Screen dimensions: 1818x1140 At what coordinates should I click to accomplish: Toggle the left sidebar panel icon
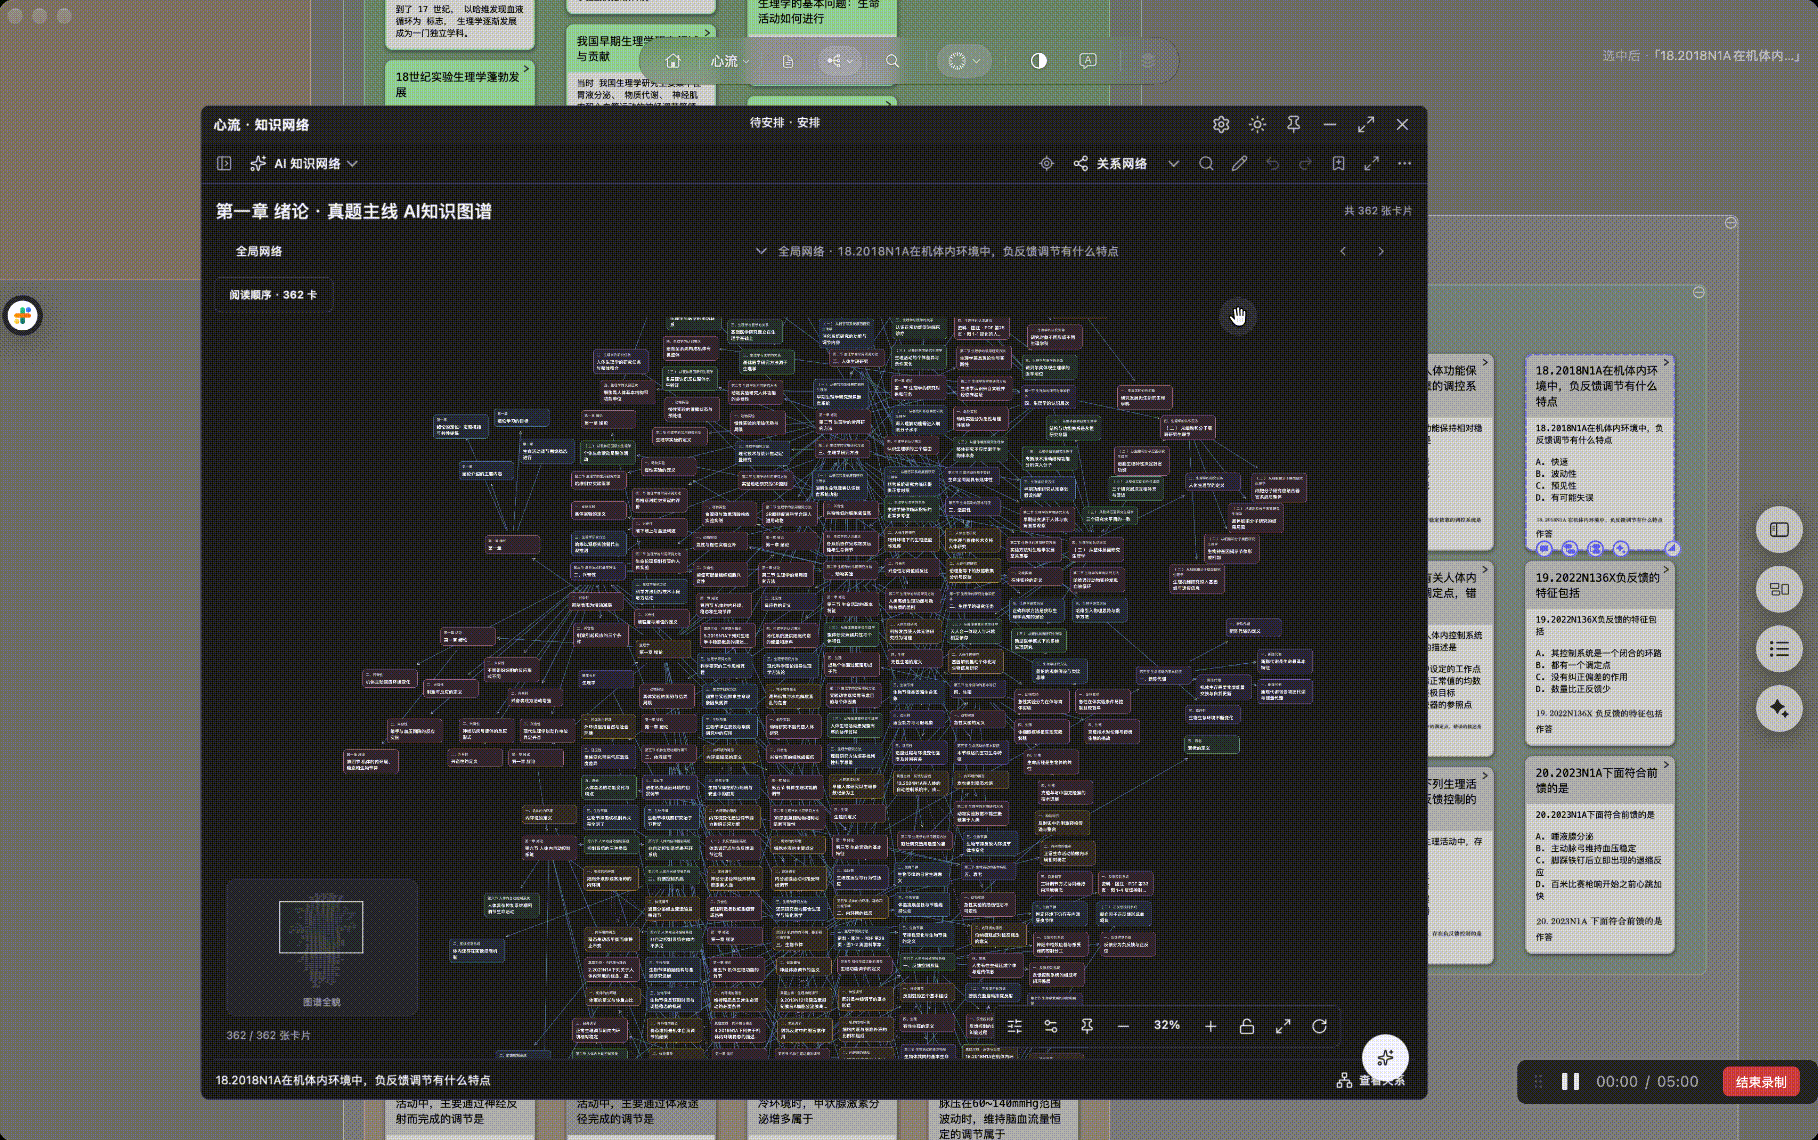click(x=224, y=163)
